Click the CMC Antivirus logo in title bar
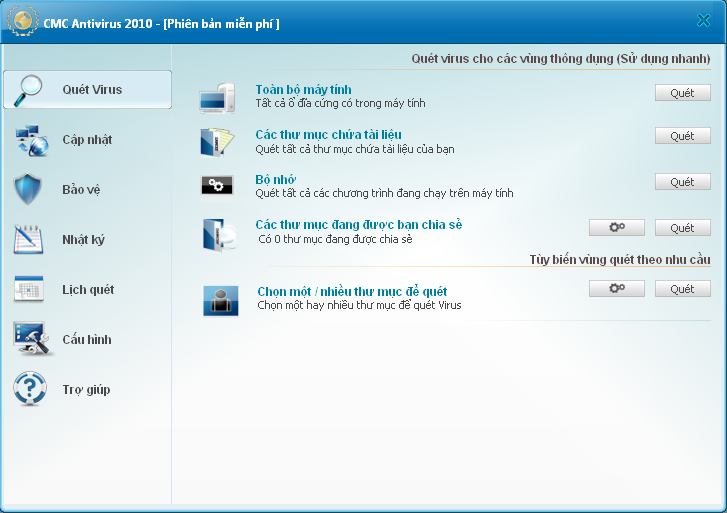The height and width of the screenshot is (513, 727). click(x=23, y=22)
